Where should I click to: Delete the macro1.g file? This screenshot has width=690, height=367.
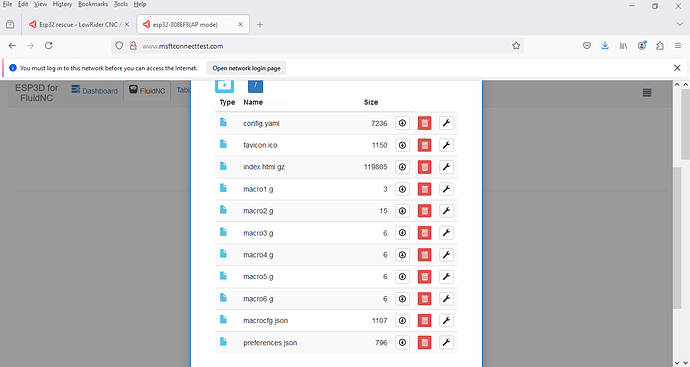424,189
